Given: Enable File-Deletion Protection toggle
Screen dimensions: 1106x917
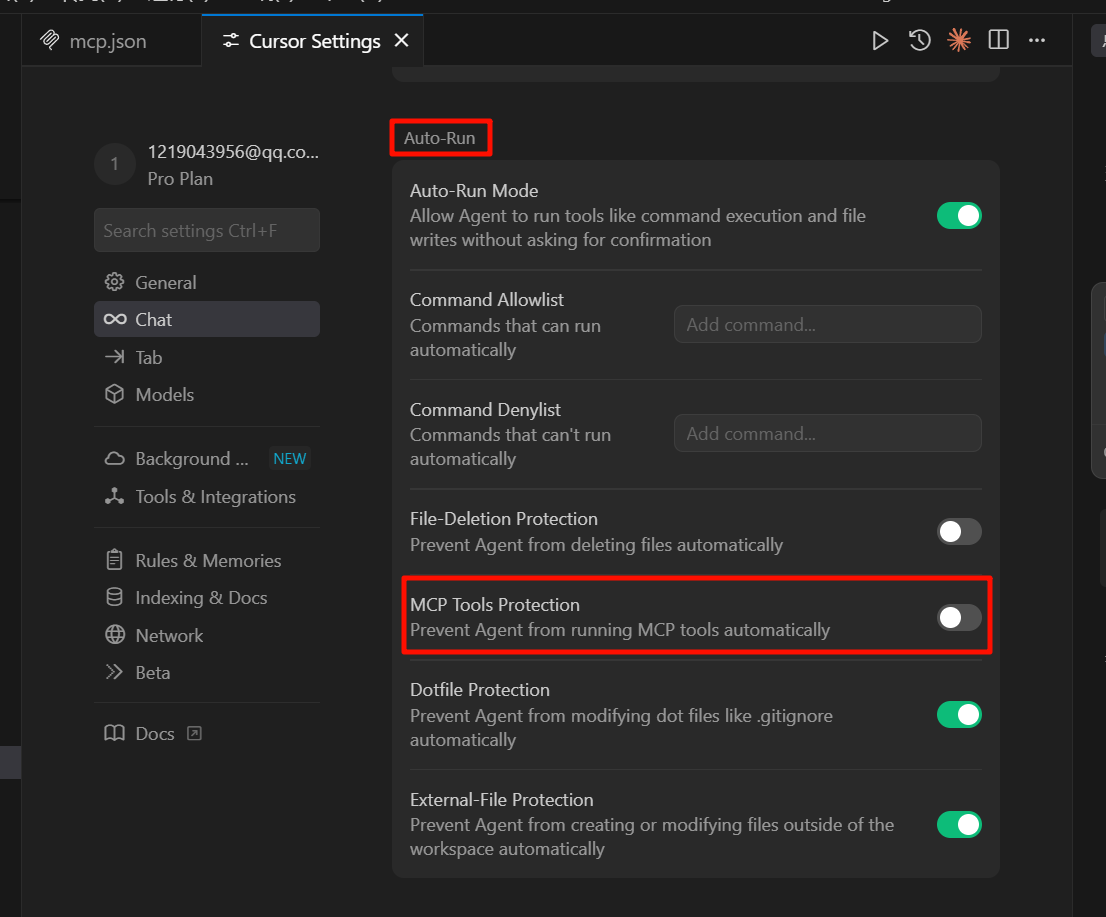Looking at the screenshot, I should pos(959,532).
